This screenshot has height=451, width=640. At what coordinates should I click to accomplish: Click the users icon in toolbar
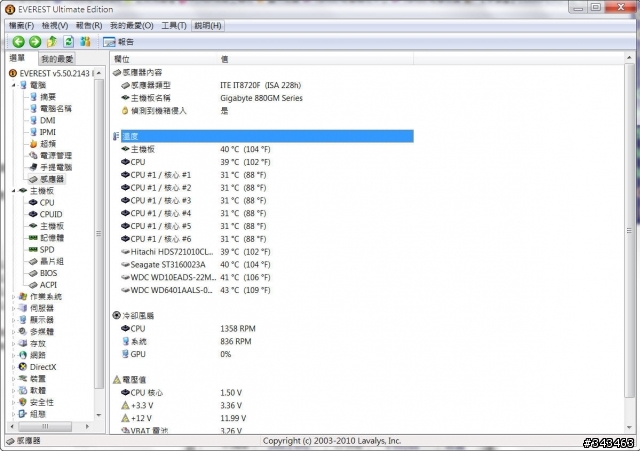coord(85,42)
